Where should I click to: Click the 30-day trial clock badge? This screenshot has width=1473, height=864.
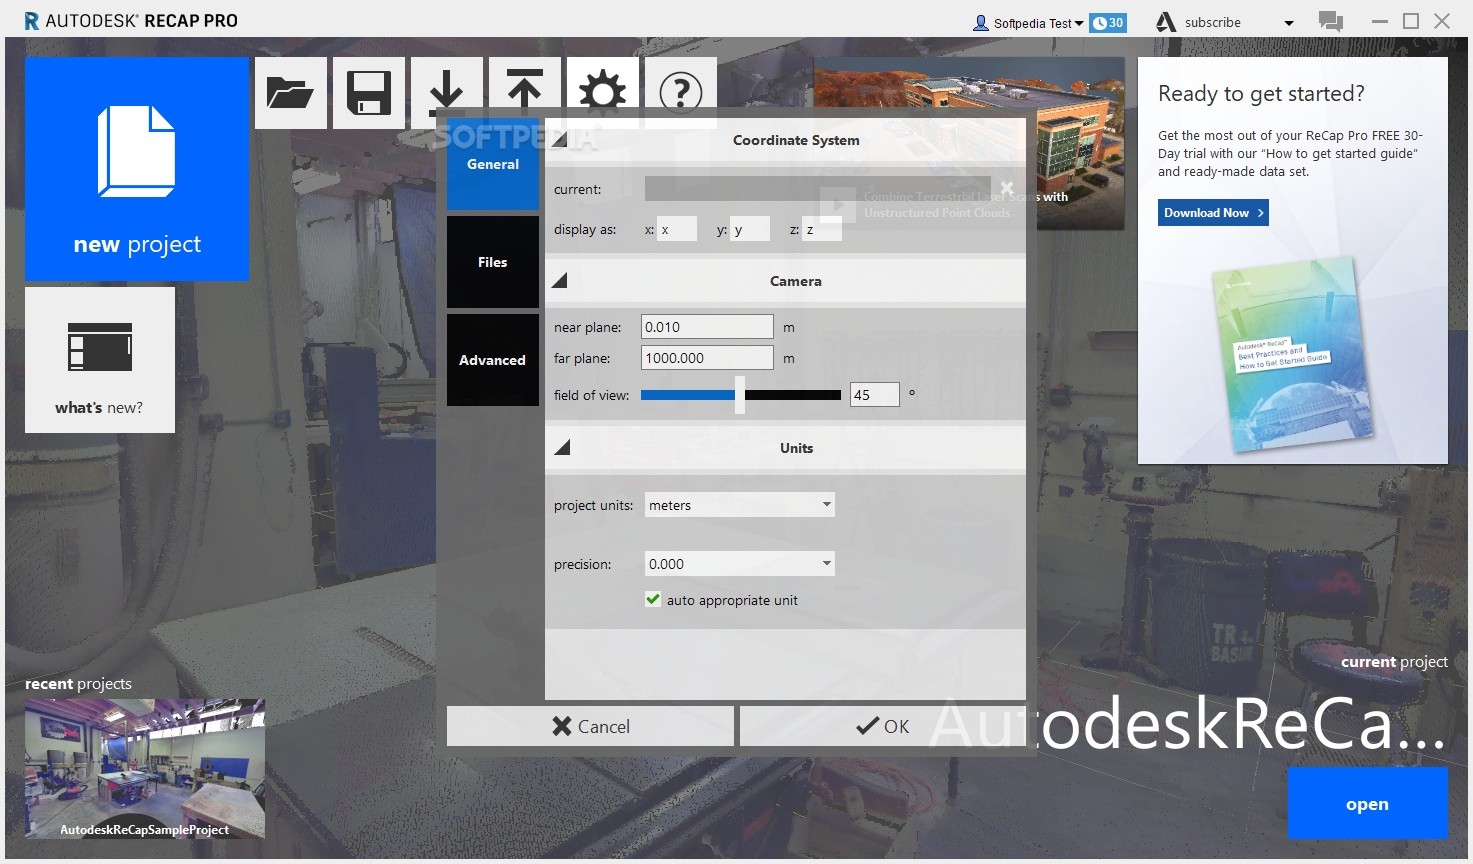tap(1108, 22)
